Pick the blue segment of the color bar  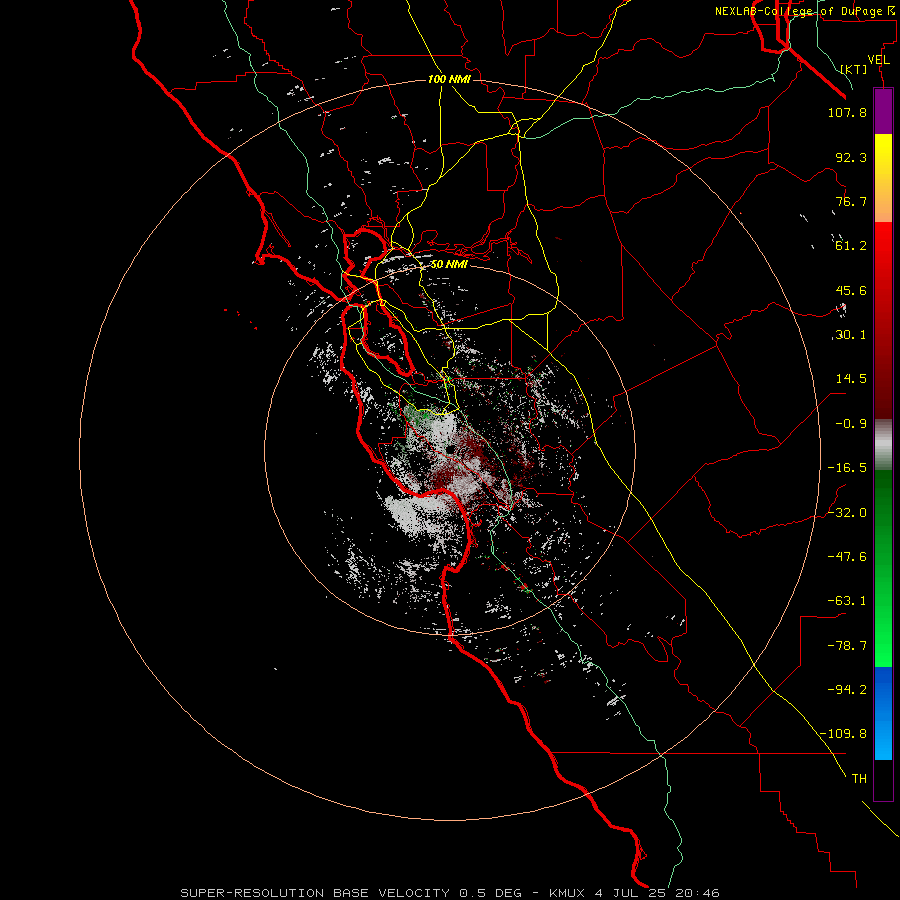[x=883, y=713]
